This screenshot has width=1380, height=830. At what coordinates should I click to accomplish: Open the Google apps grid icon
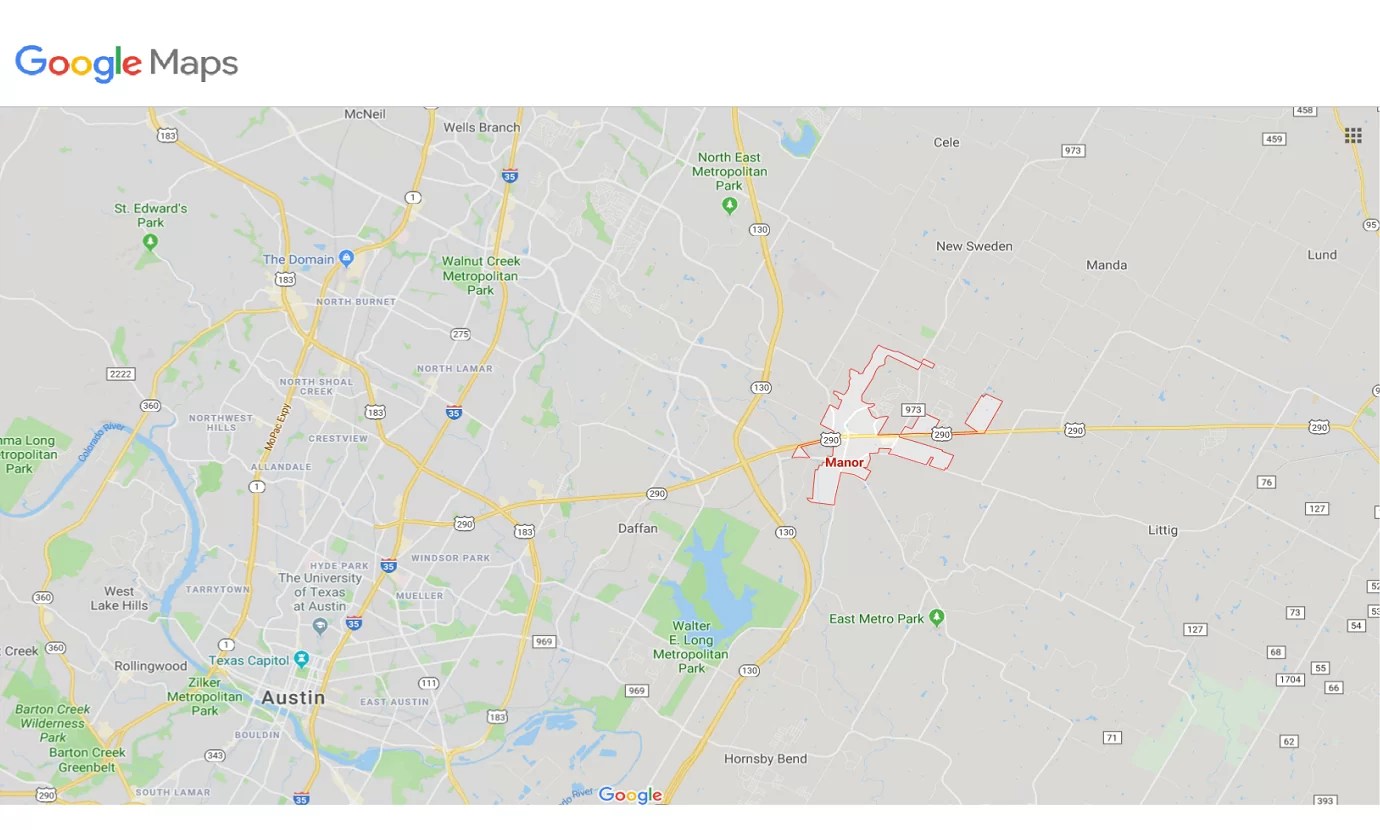pos(1353,135)
